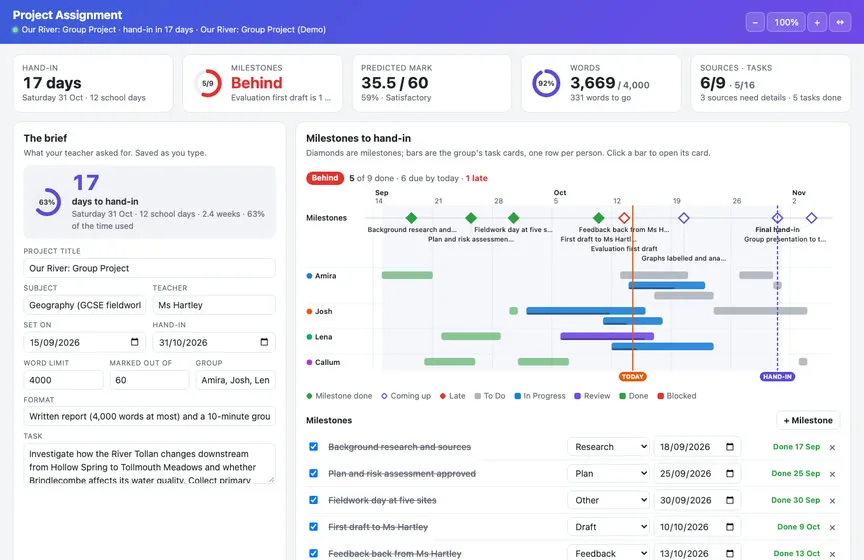Open the Plan type dropdown
The image size is (864, 560).
[608, 473]
